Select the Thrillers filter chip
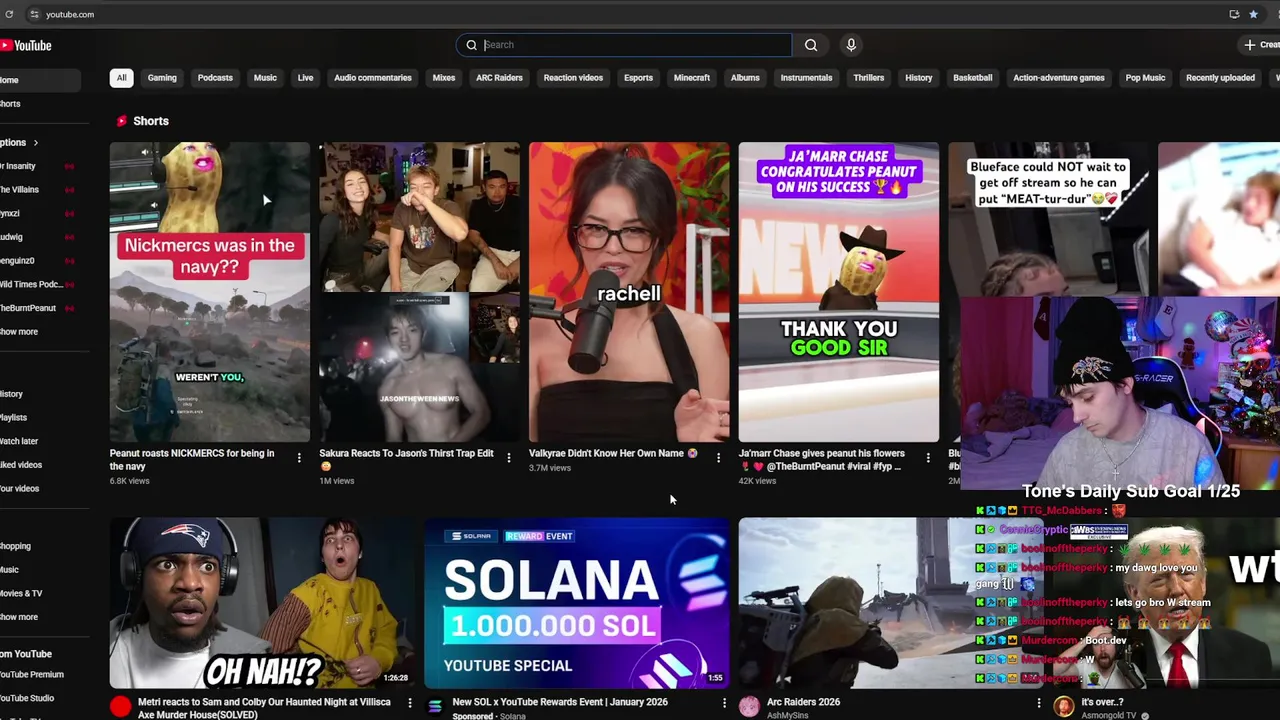 [x=869, y=78]
